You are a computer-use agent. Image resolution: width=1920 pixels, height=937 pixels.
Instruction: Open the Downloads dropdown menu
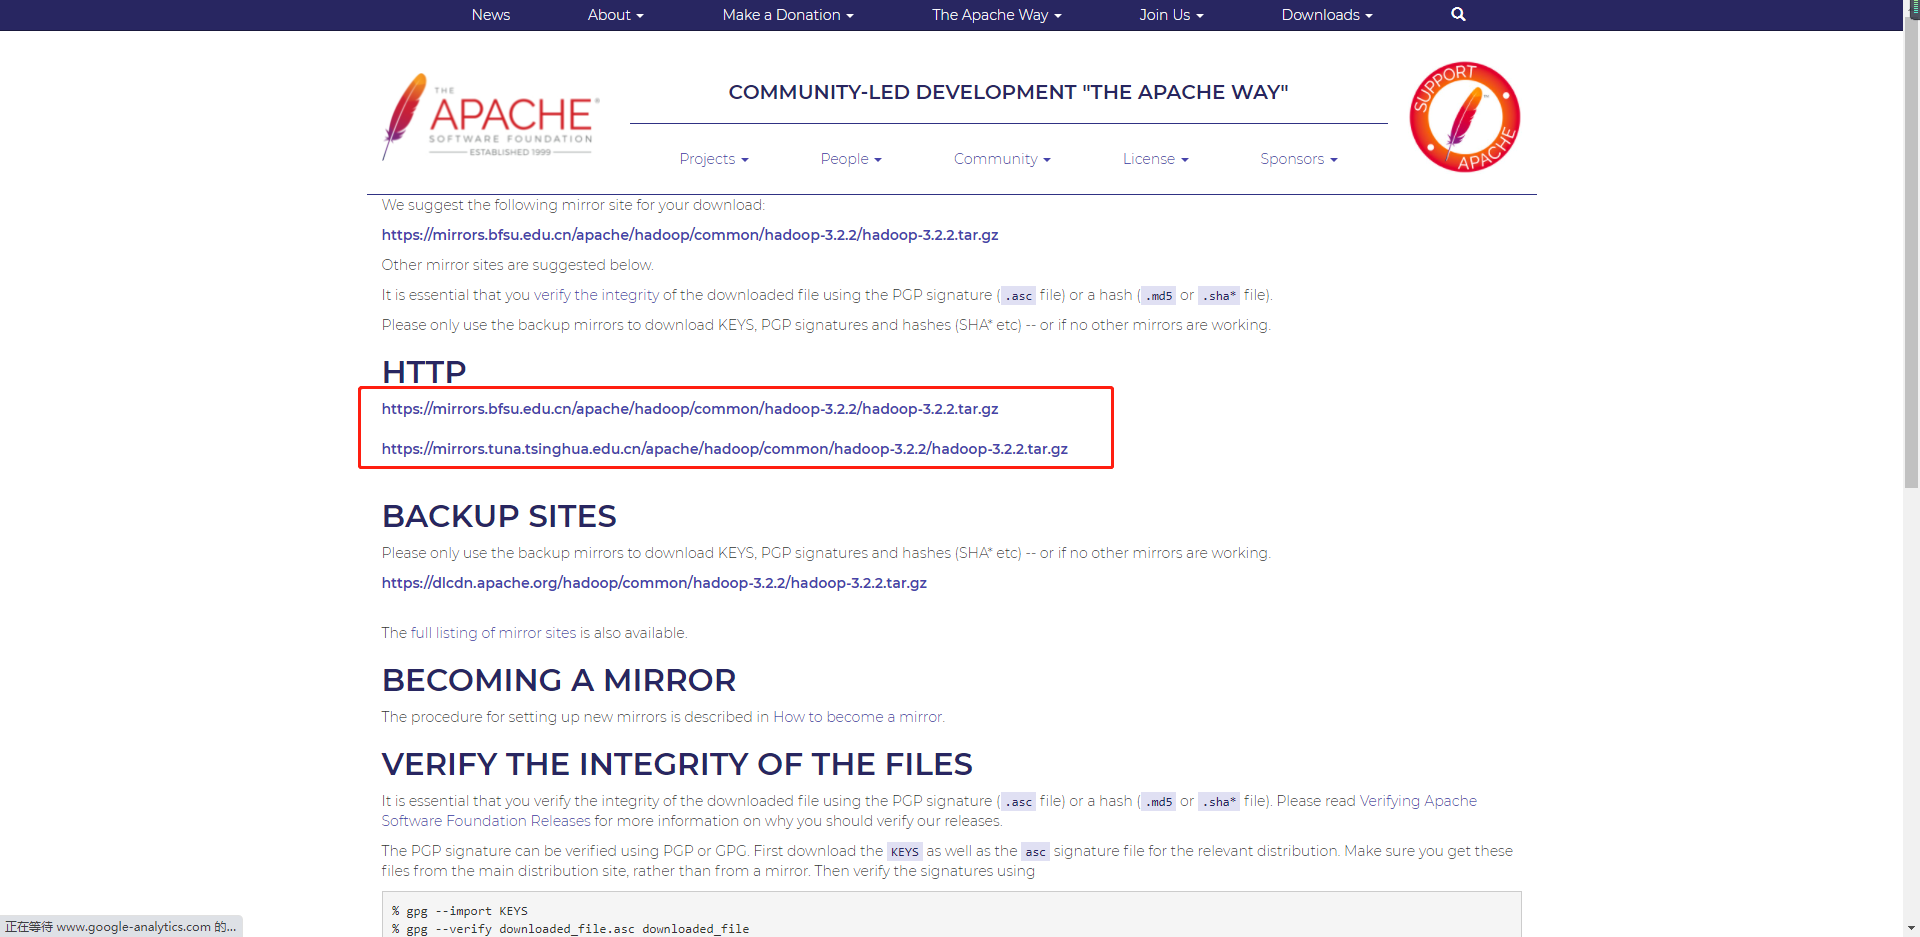click(x=1327, y=15)
